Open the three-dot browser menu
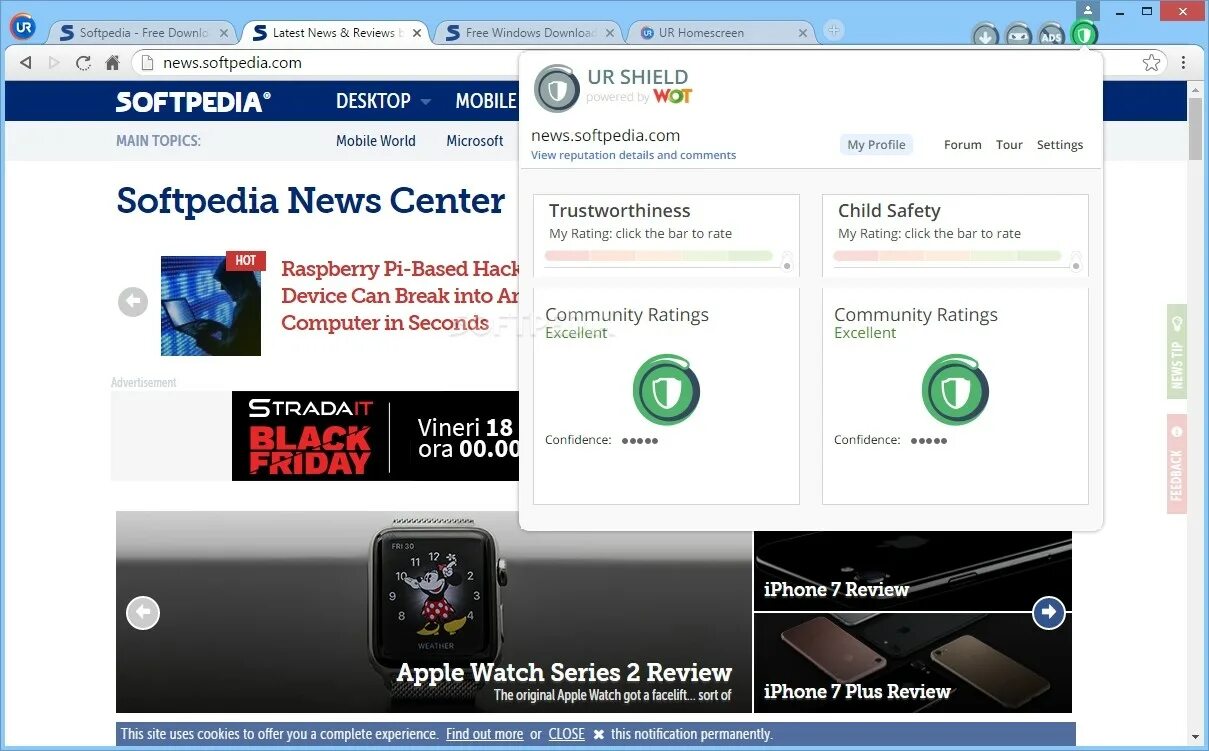 tap(1183, 62)
